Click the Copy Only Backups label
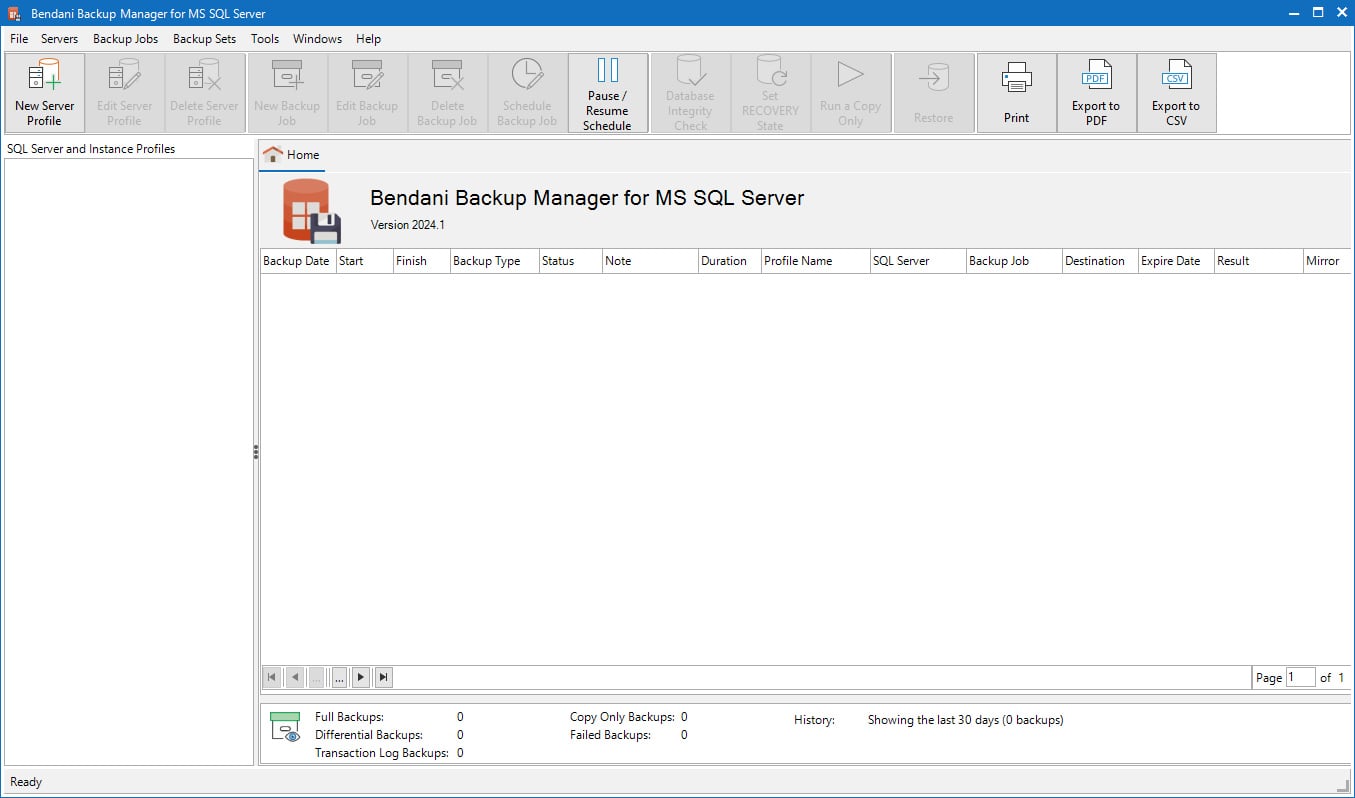Viewport: 1355px width, 798px height. click(x=622, y=717)
